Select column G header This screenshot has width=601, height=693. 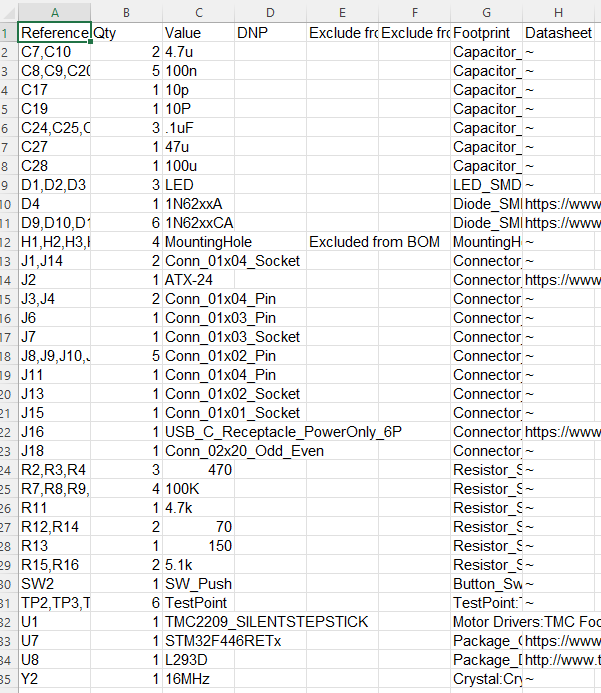tap(486, 12)
